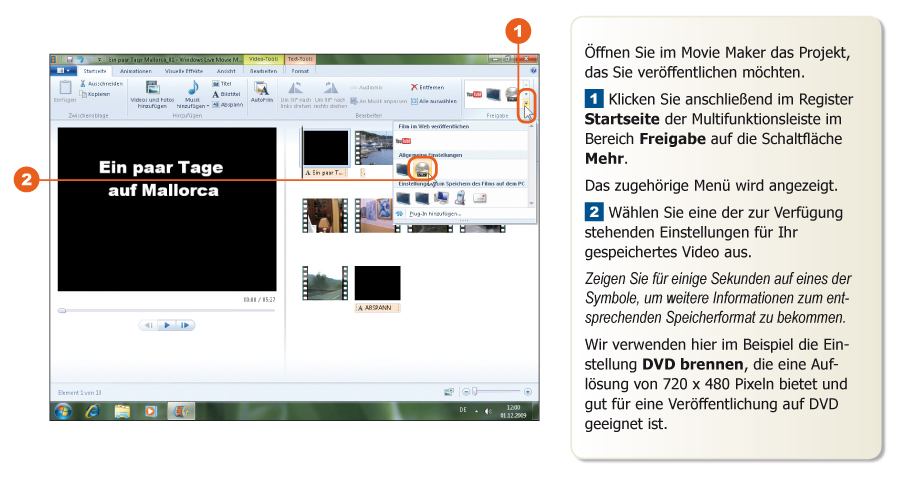Add a Titel from the ribbon

[x=227, y=84]
